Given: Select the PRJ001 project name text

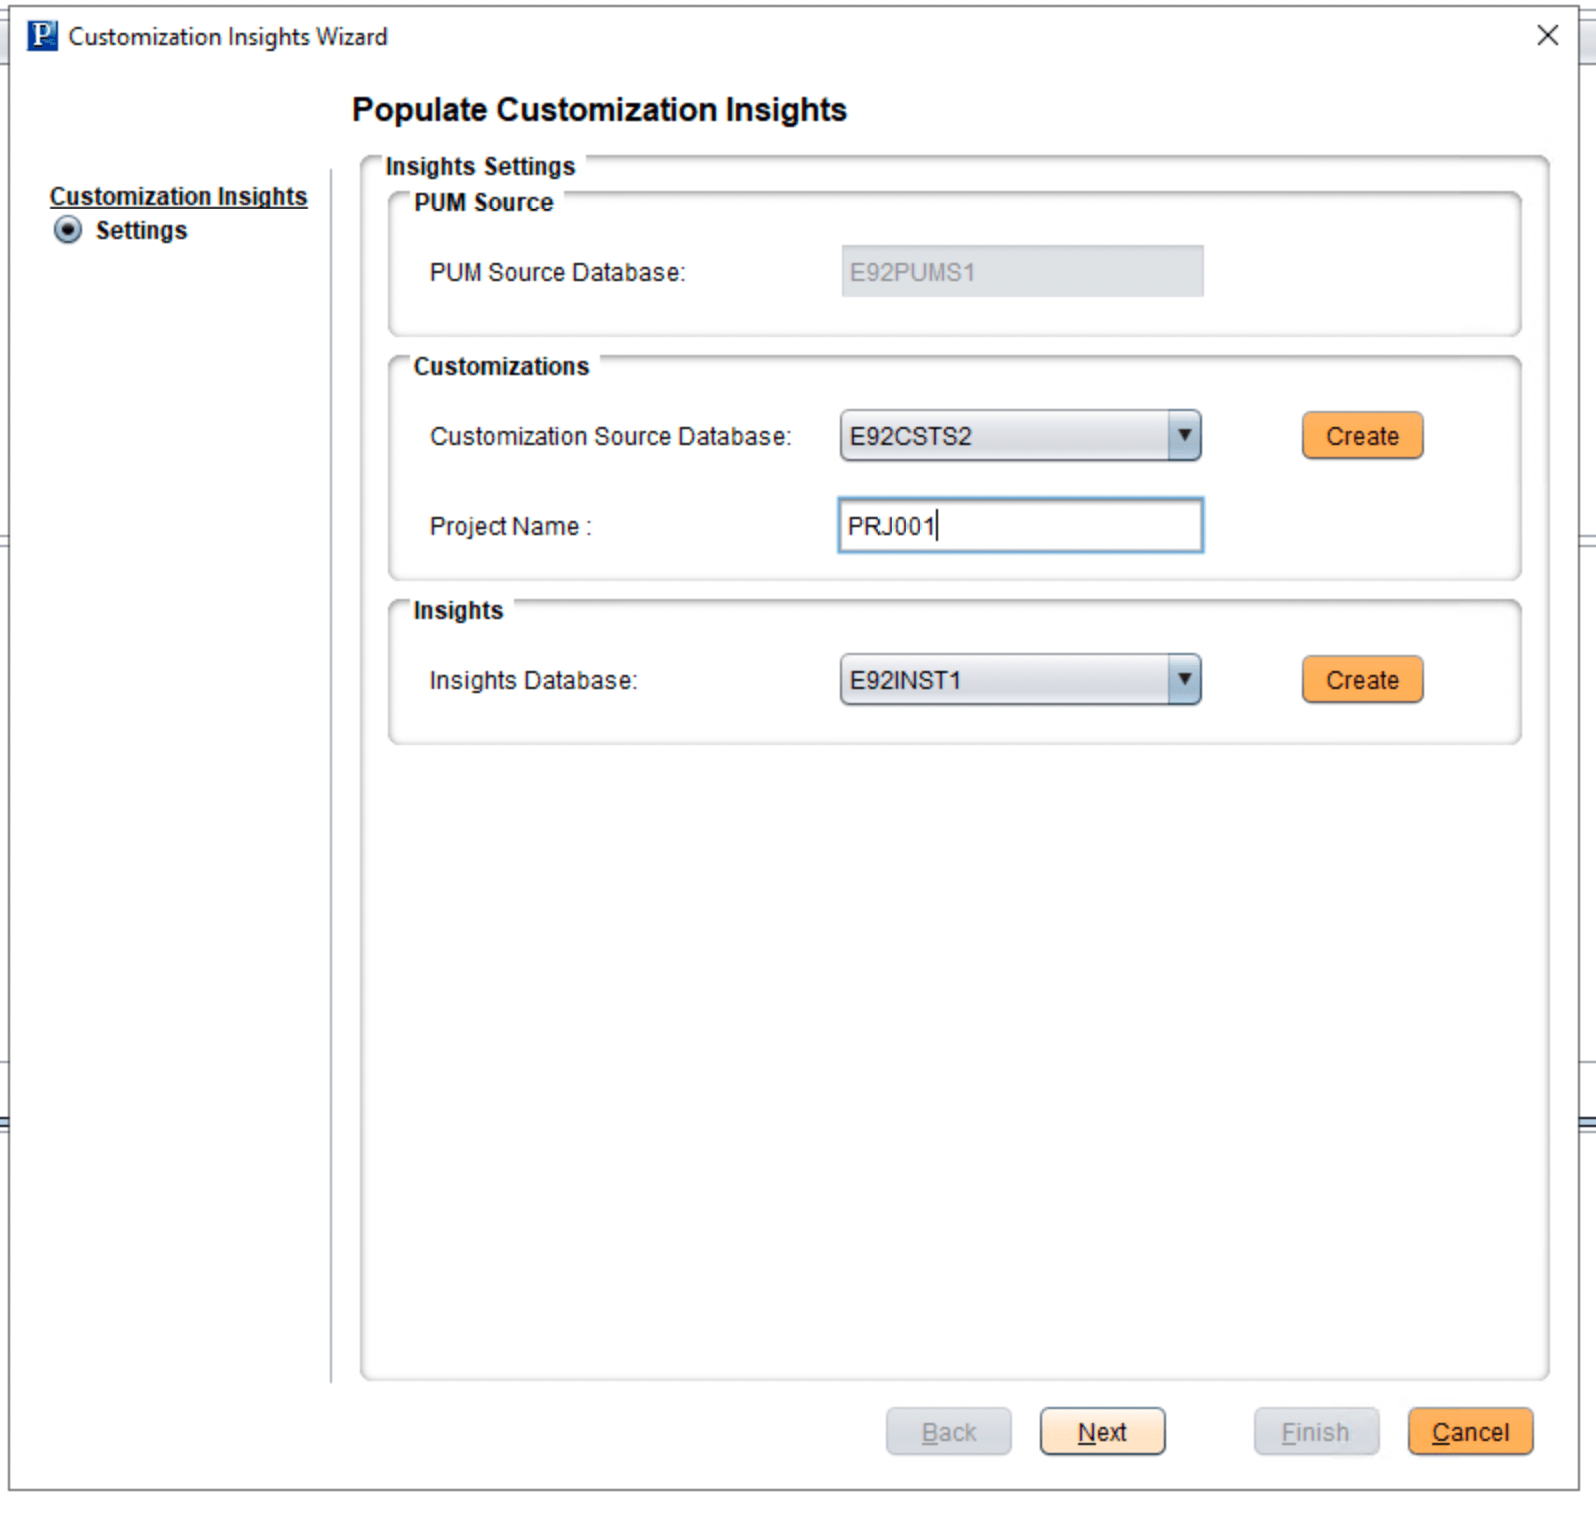Looking at the screenshot, I should (x=889, y=525).
